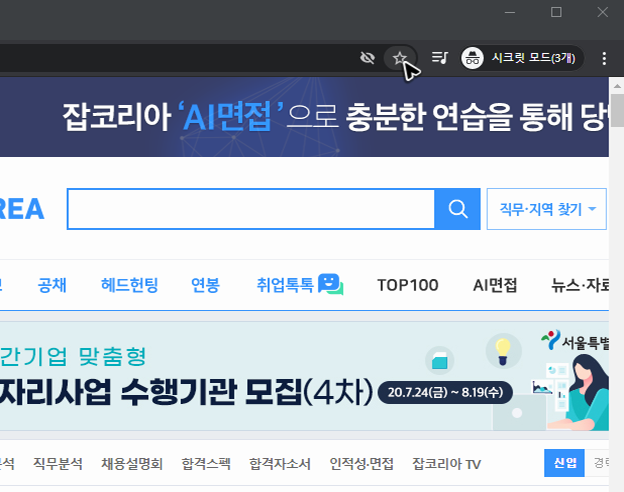This screenshot has width=624, height=492.
Task: Open the 공채 menu
Action: (x=52, y=285)
